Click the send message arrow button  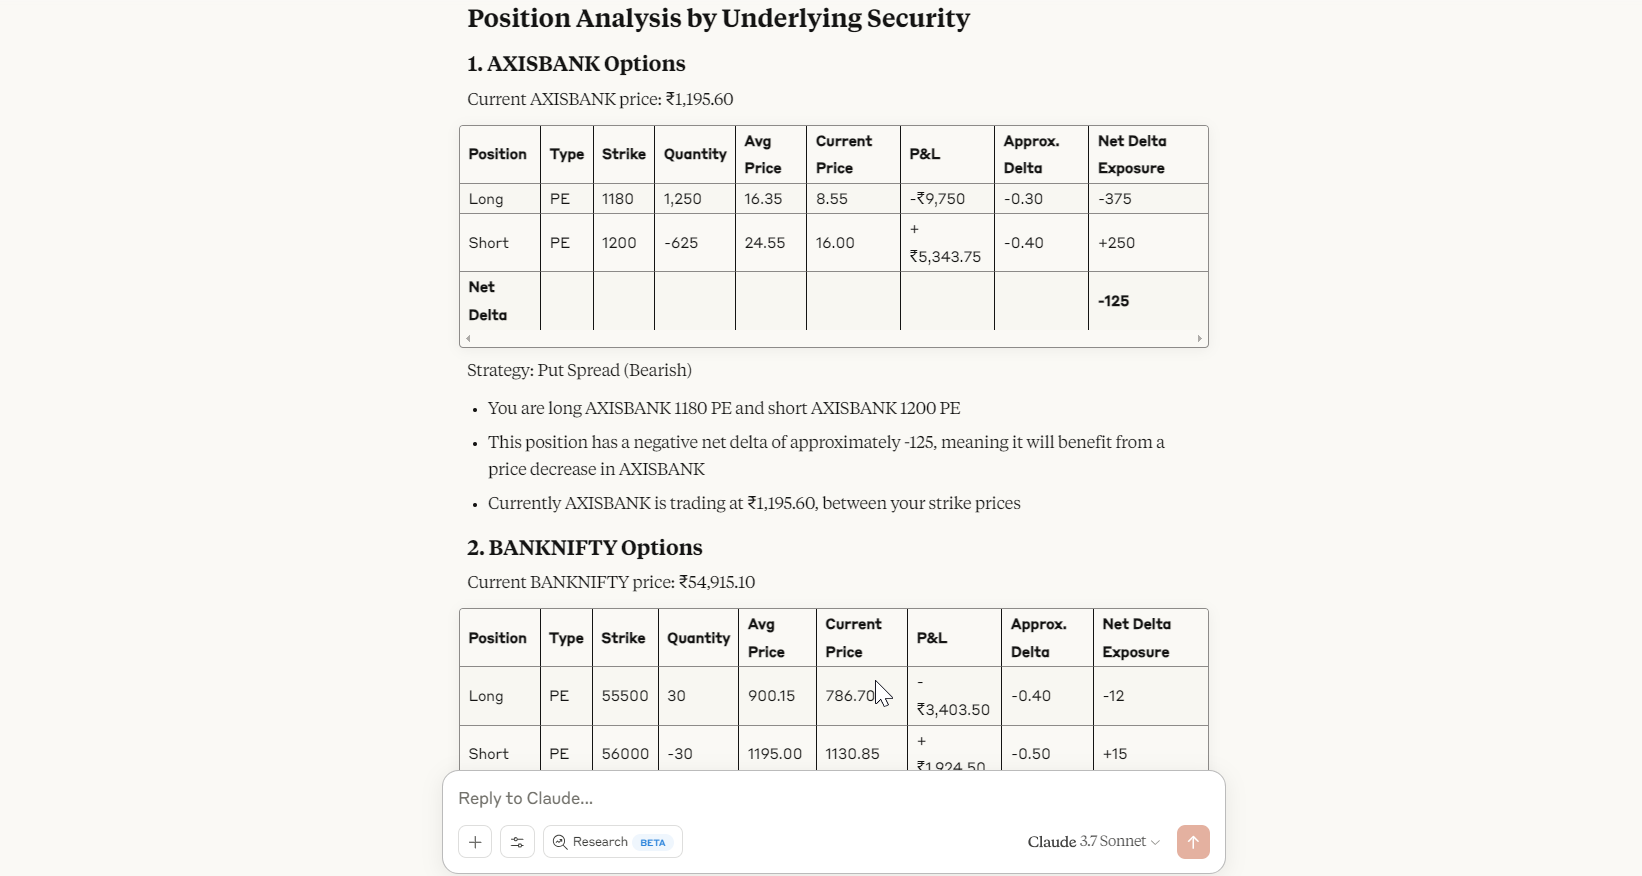point(1193,842)
